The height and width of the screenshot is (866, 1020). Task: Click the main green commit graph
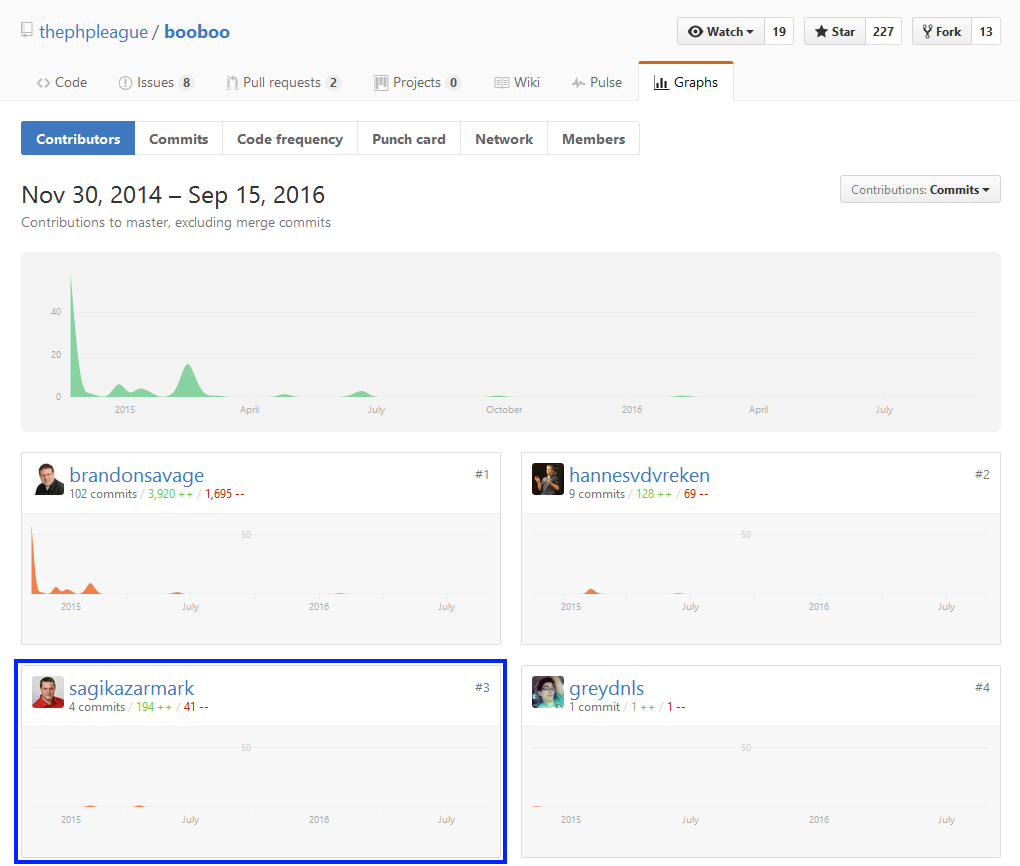pyautogui.click(x=511, y=342)
